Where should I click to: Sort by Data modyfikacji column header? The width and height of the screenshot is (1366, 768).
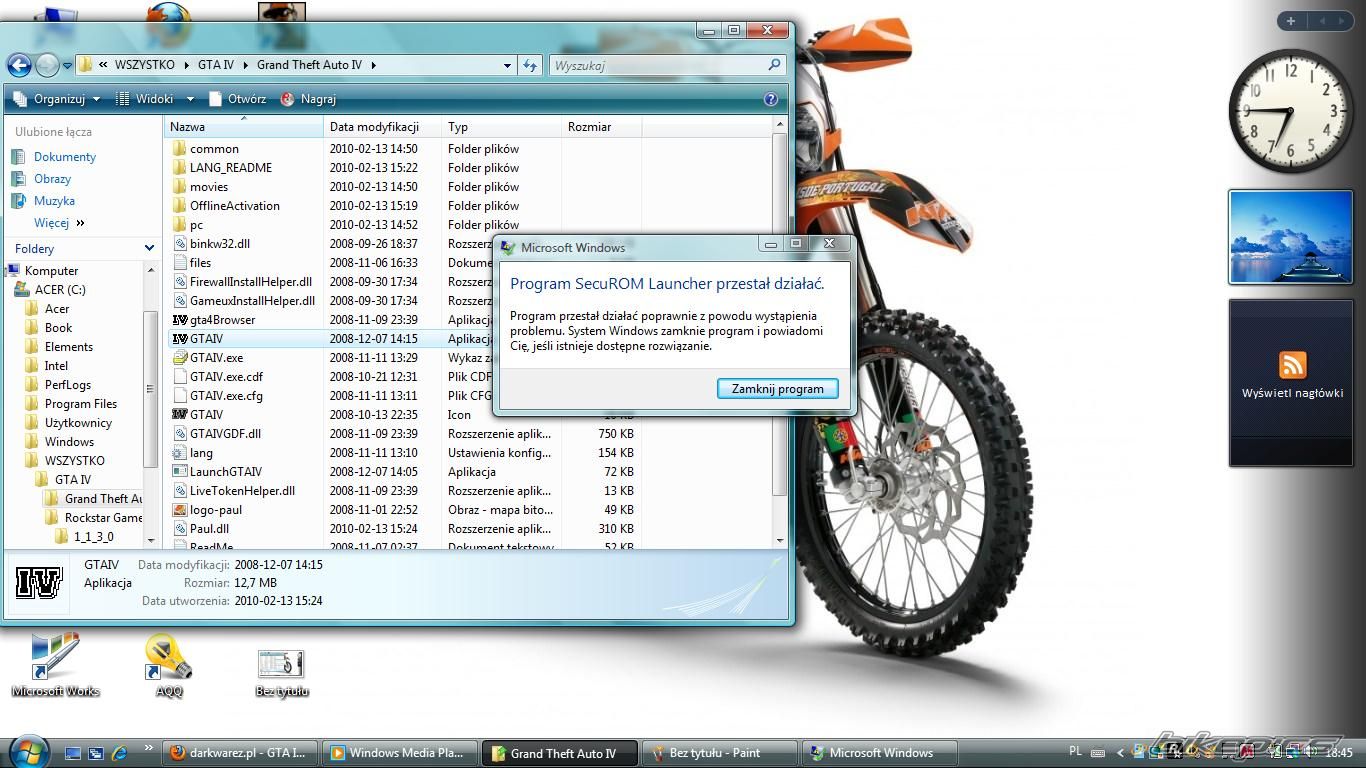[x=383, y=127]
